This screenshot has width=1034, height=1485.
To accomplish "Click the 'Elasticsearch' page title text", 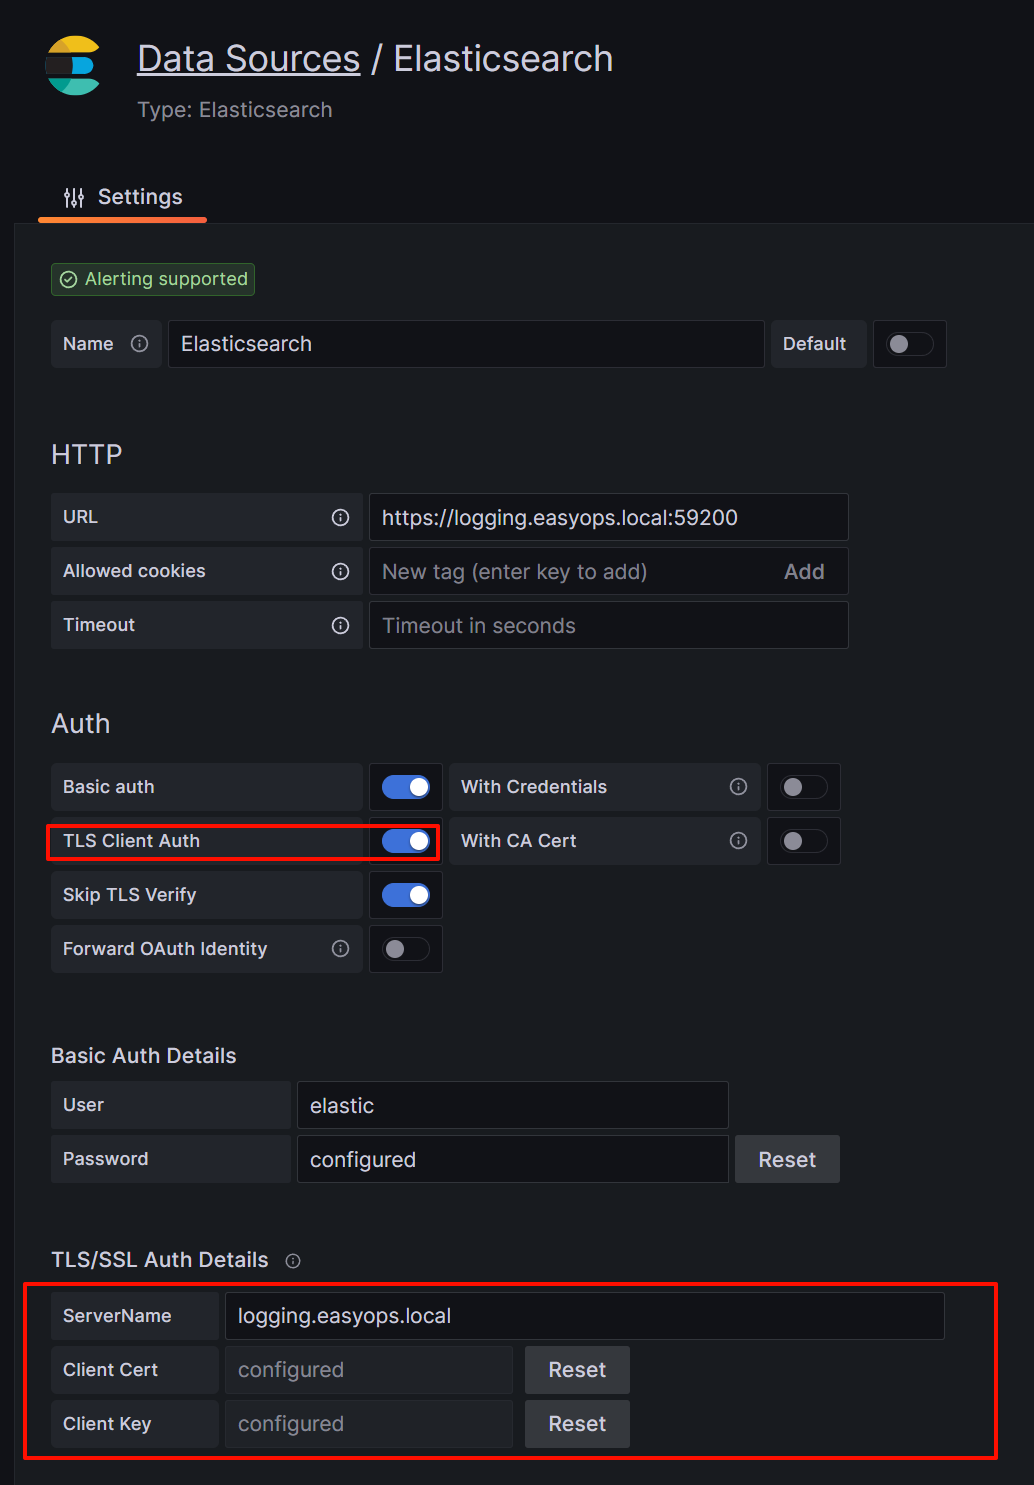I will [x=503, y=59].
